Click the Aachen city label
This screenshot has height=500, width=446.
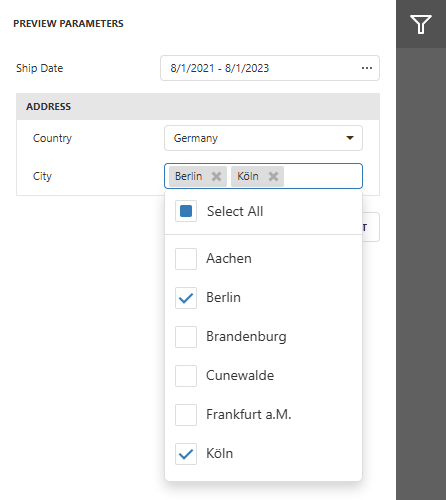point(229,259)
